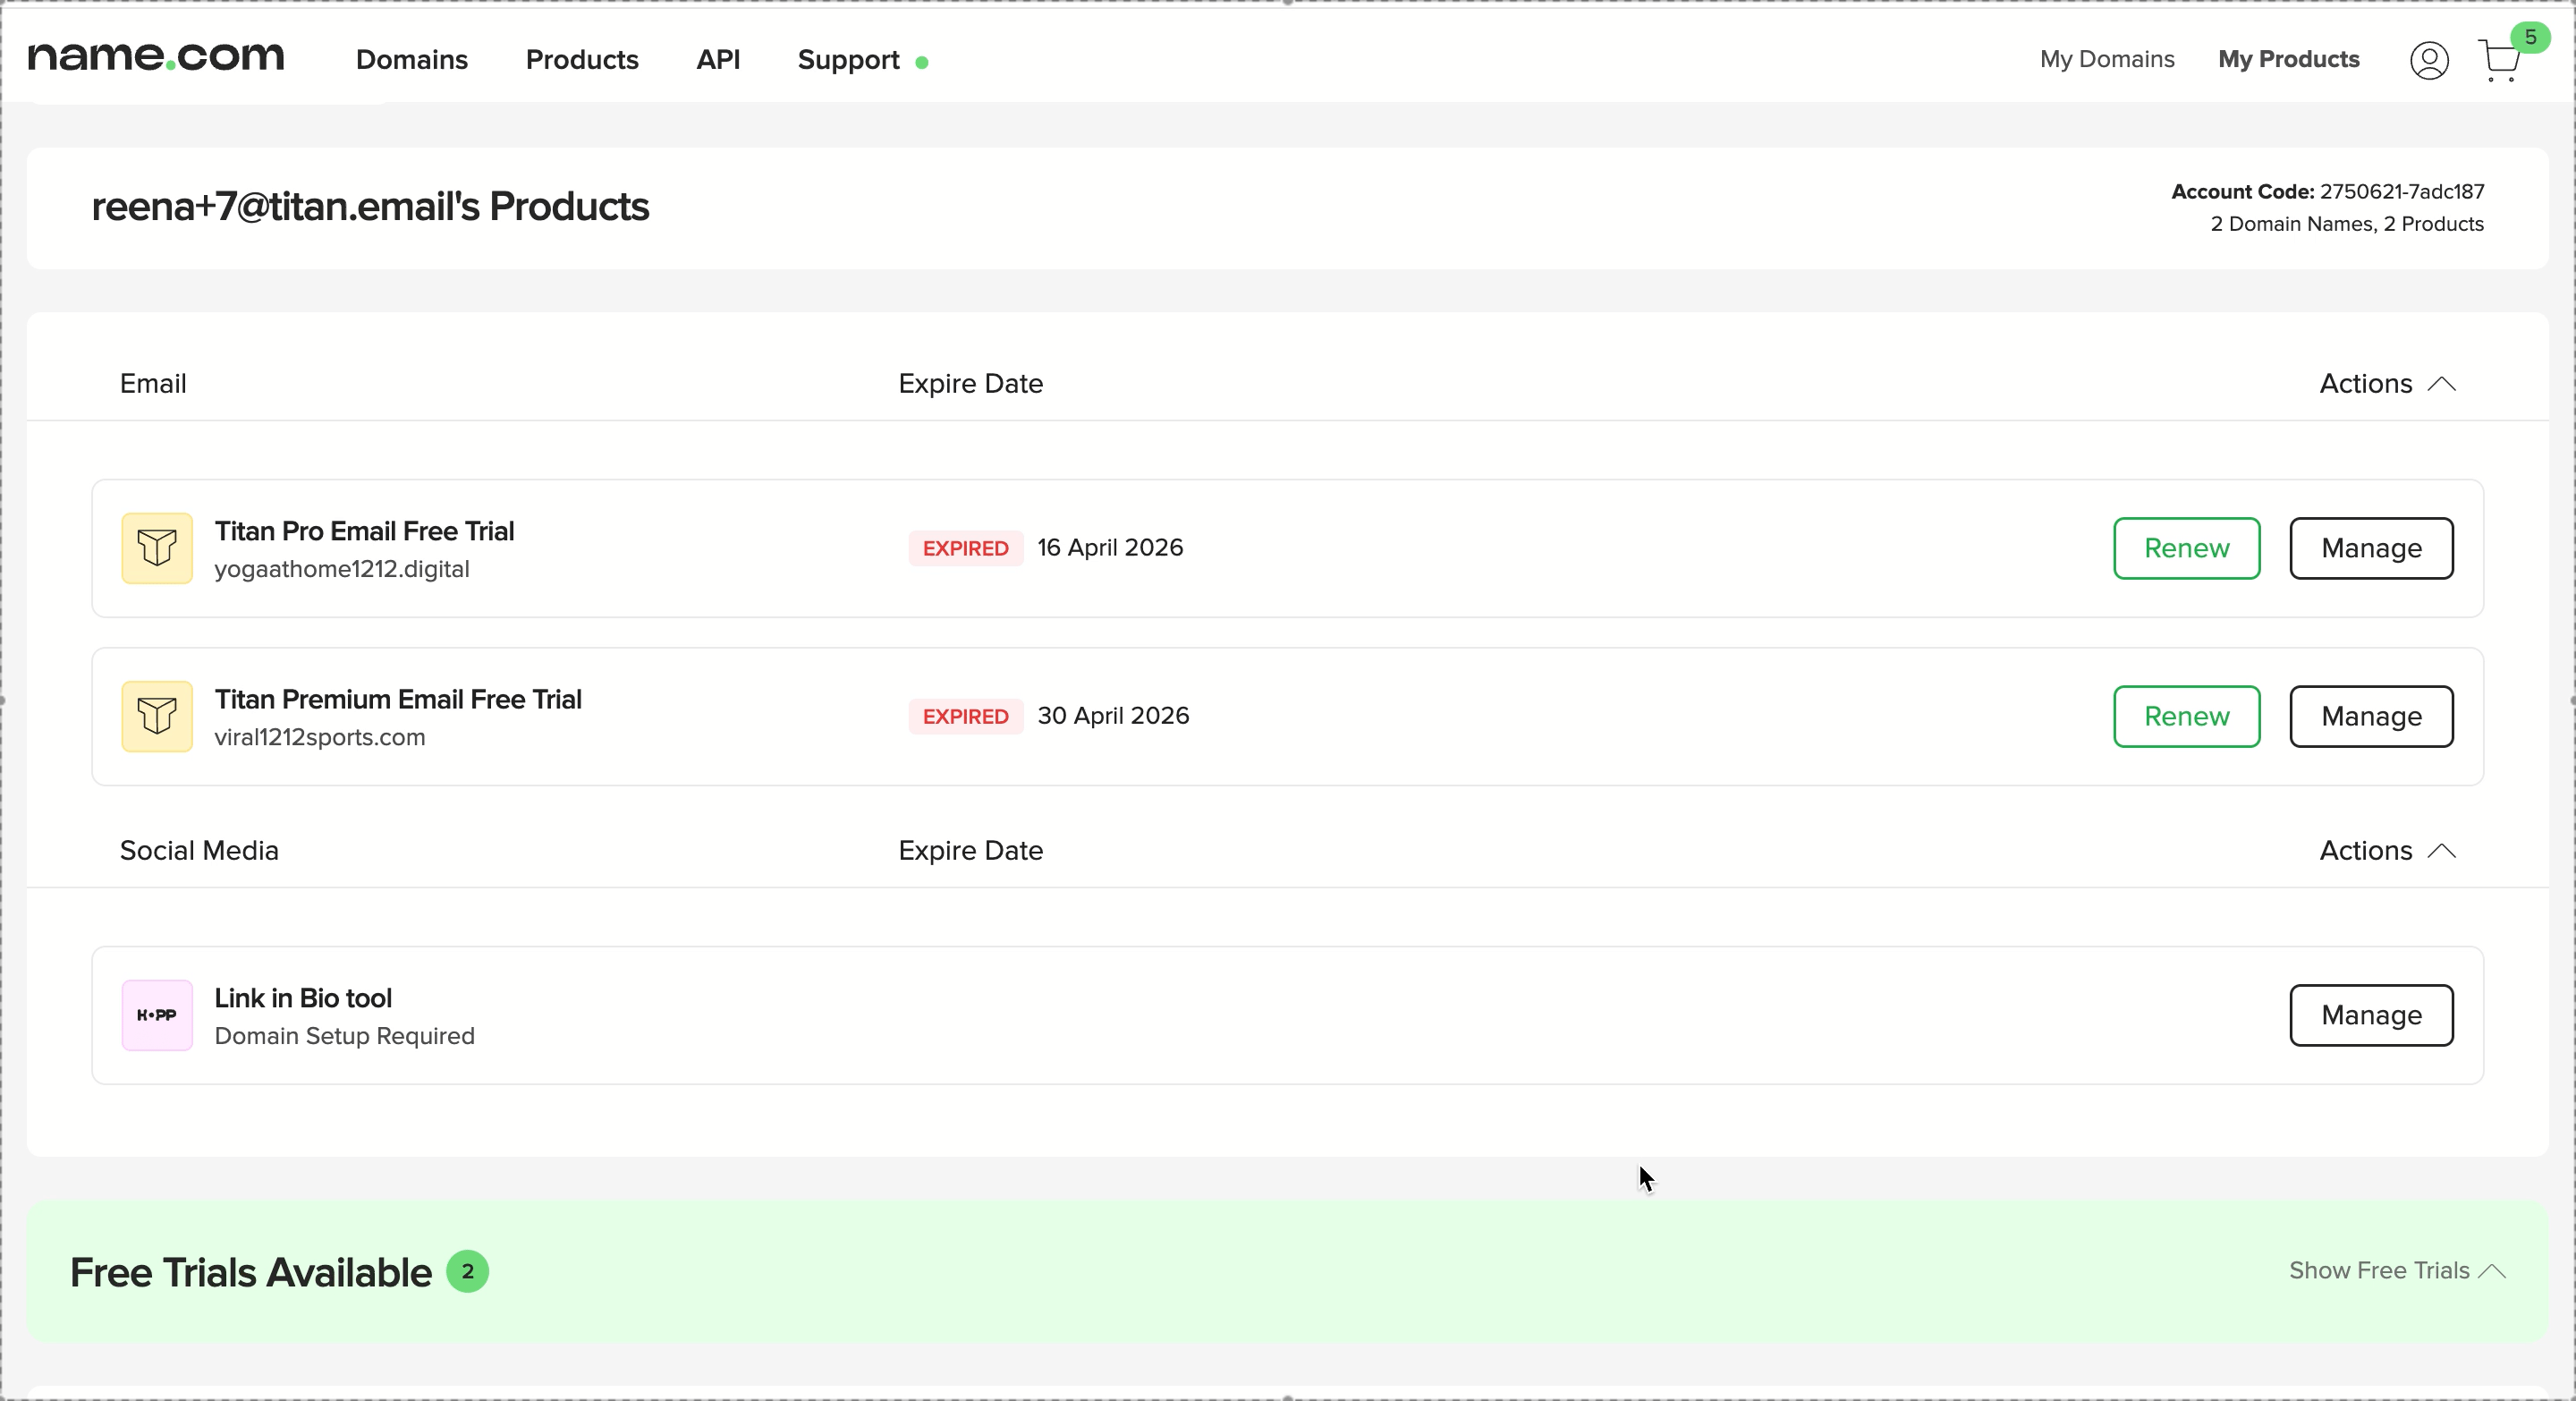The height and width of the screenshot is (1401, 2576).
Task: Manage the Link in Bio tool
Action: [x=2371, y=1015]
